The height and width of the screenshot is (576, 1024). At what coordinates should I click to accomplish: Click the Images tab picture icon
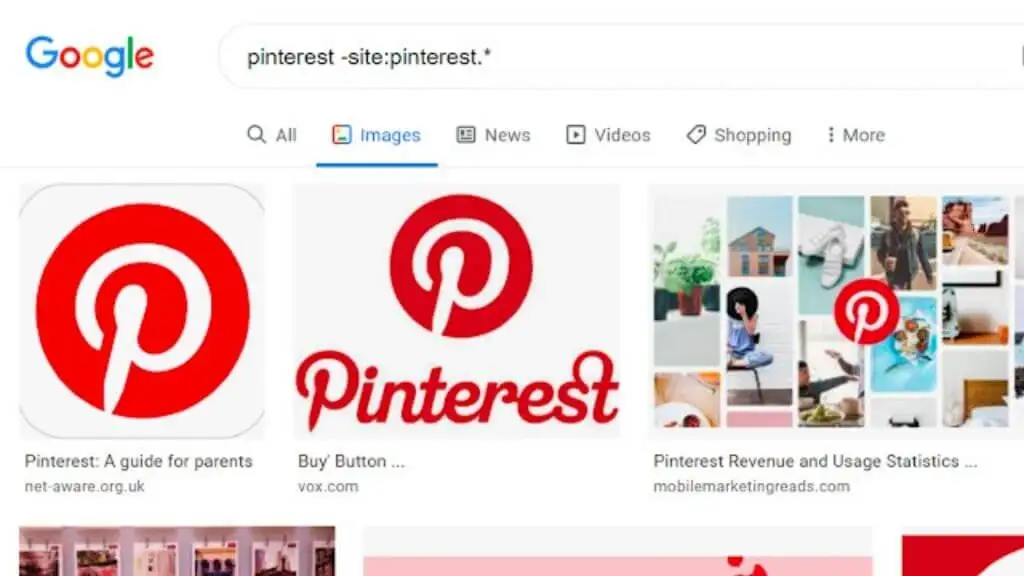(x=342, y=135)
